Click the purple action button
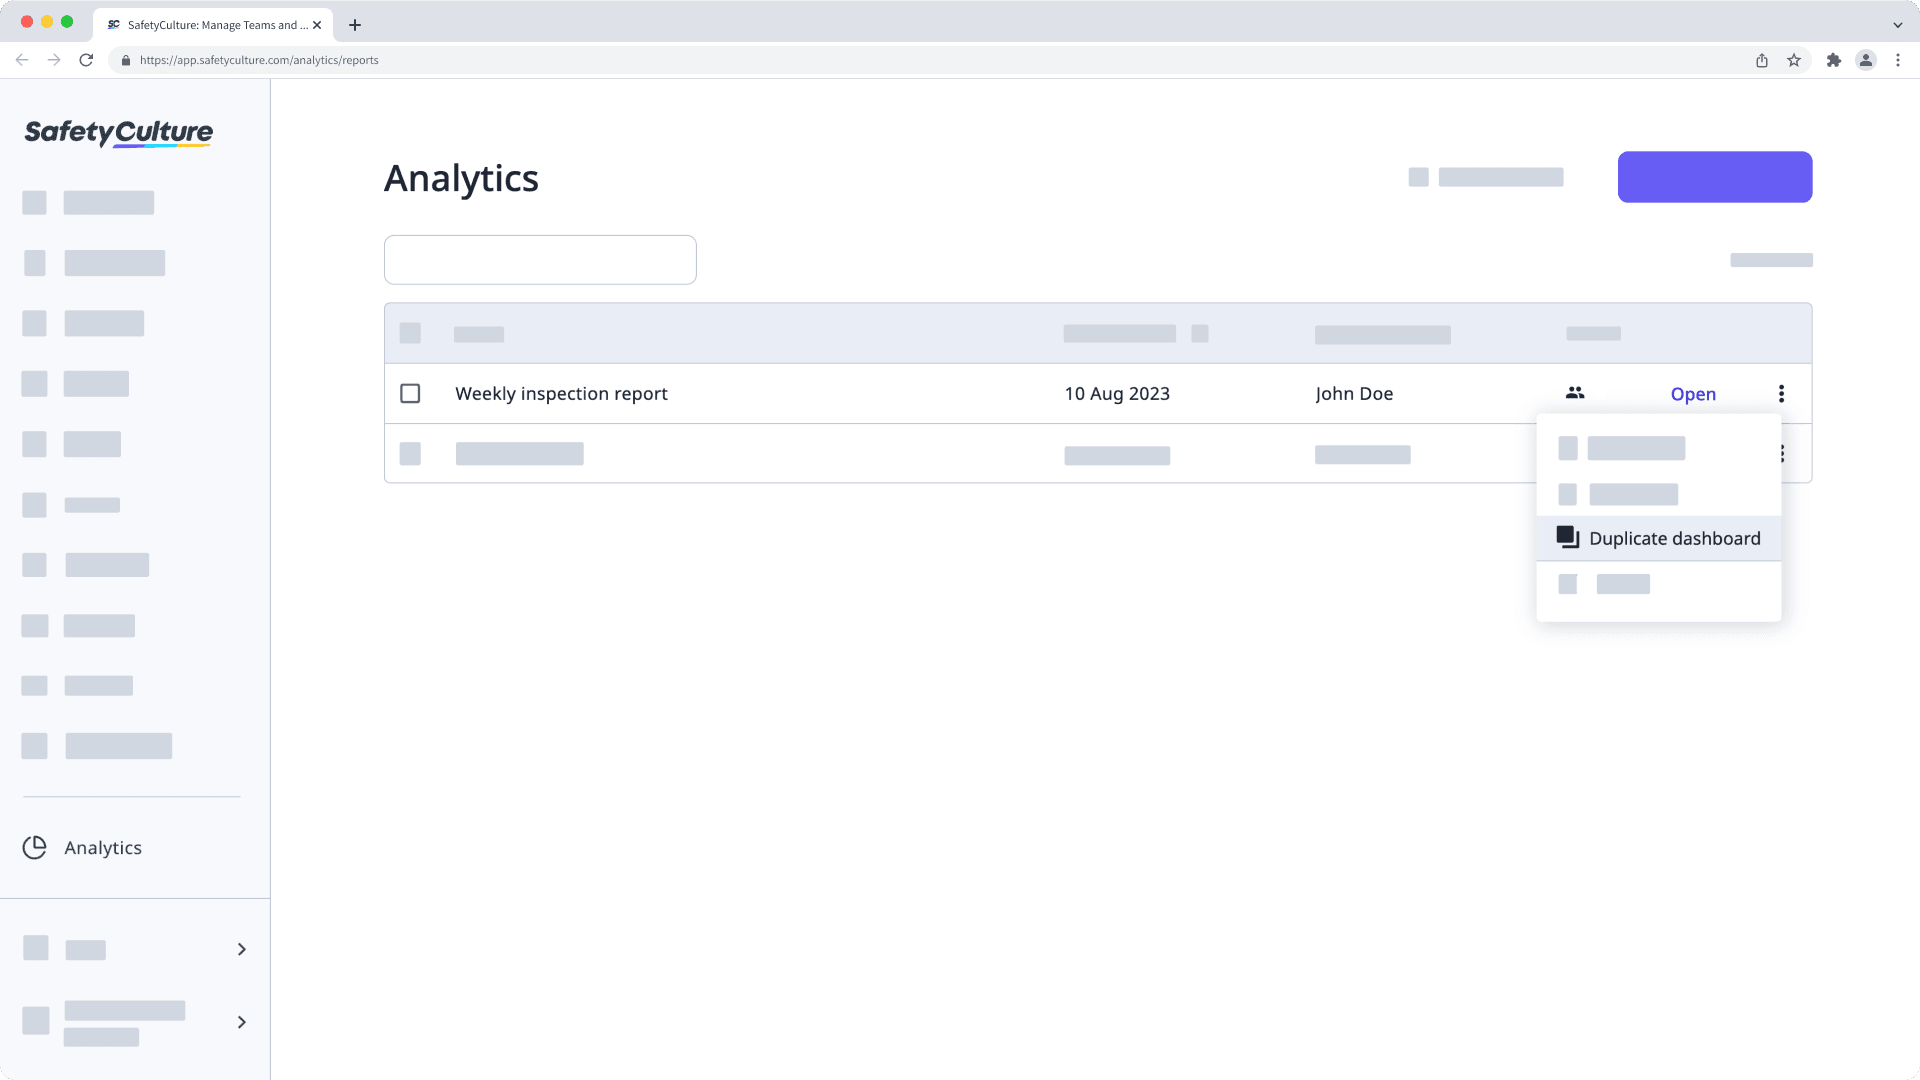Viewport: 1920px width, 1080px height. click(1714, 176)
